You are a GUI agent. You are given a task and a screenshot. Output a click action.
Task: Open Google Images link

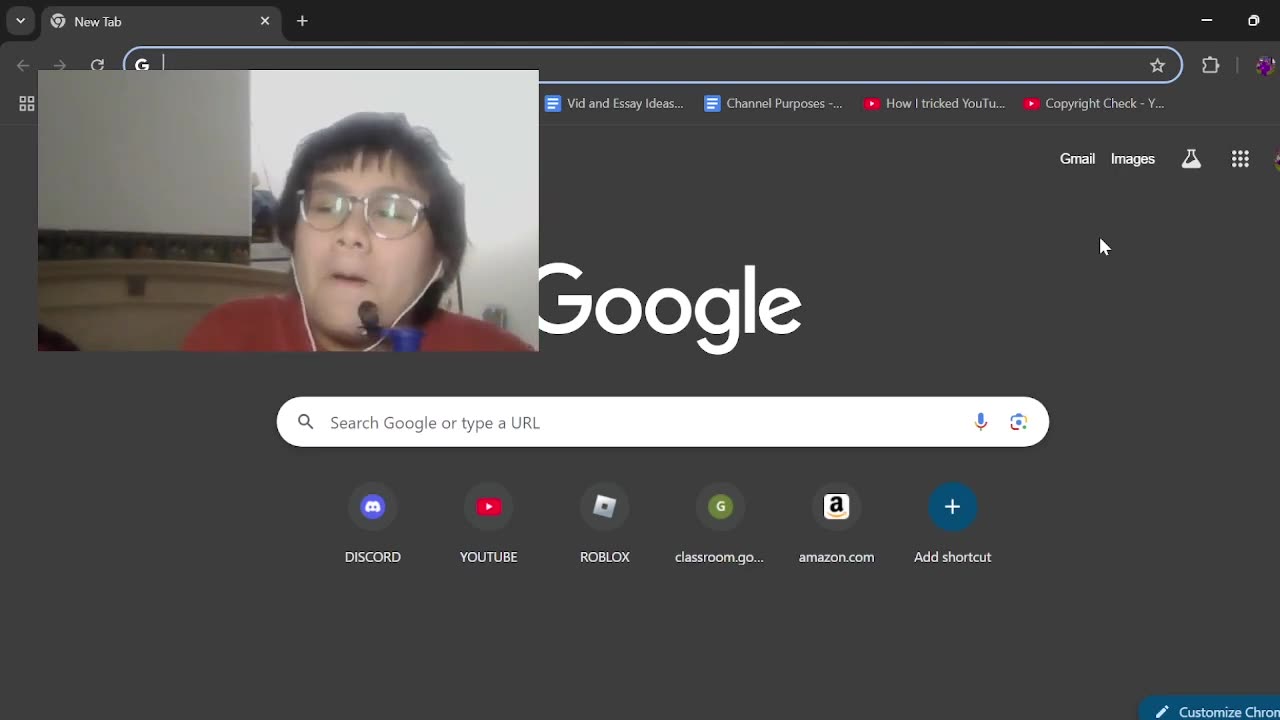1133,159
